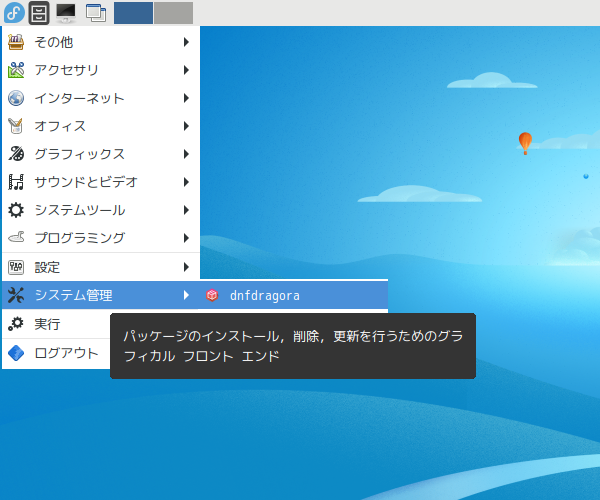600x500 pixels.
Task: Click the アクセサリ scissors icon
Action: click(x=16, y=70)
